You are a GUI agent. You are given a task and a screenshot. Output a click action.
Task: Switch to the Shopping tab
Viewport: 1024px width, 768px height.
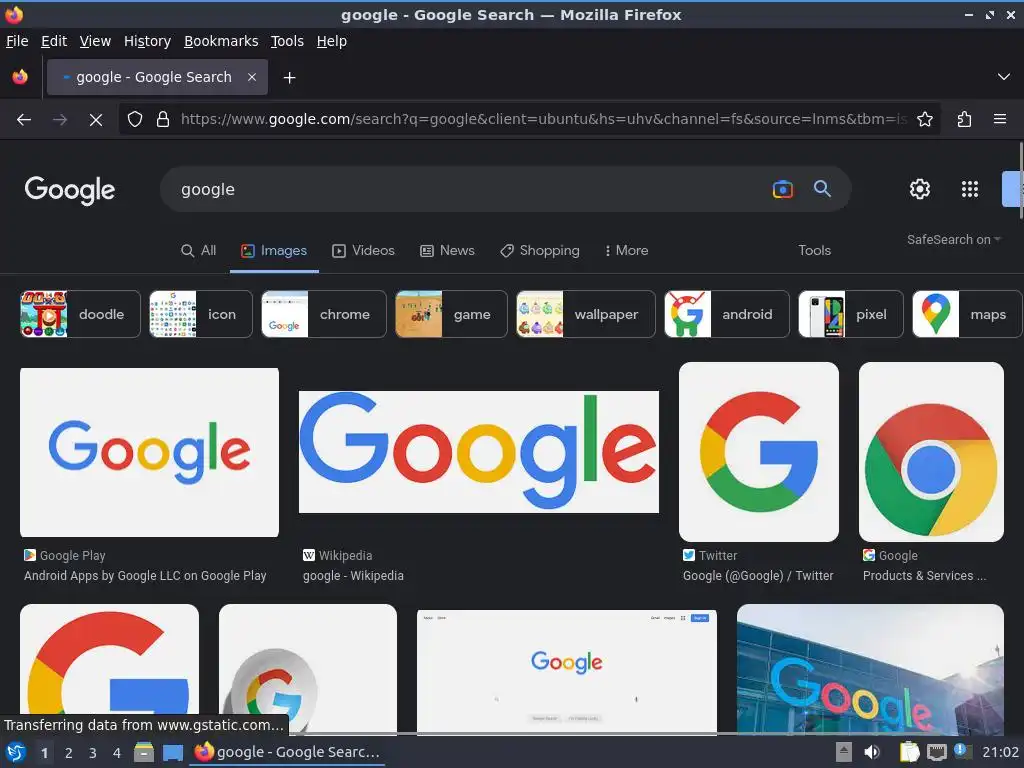pyautogui.click(x=539, y=251)
